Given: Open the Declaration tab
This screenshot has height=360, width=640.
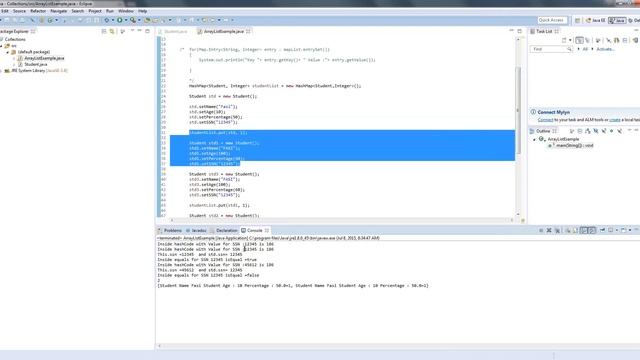Looking at the screenshot, I should (x=224, y=231).
